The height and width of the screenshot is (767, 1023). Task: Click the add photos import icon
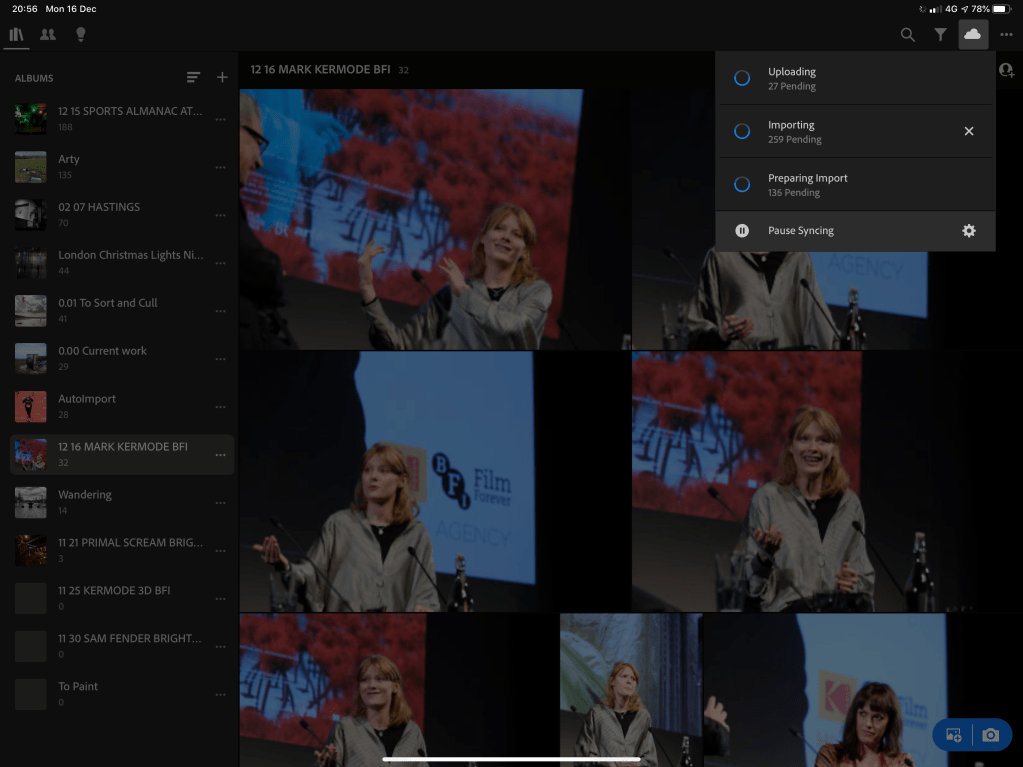[953, 736]
